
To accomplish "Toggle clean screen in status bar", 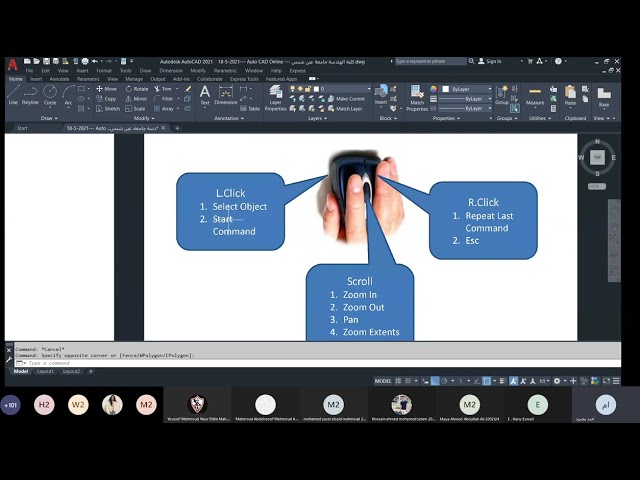I will (x=606, y=381).
